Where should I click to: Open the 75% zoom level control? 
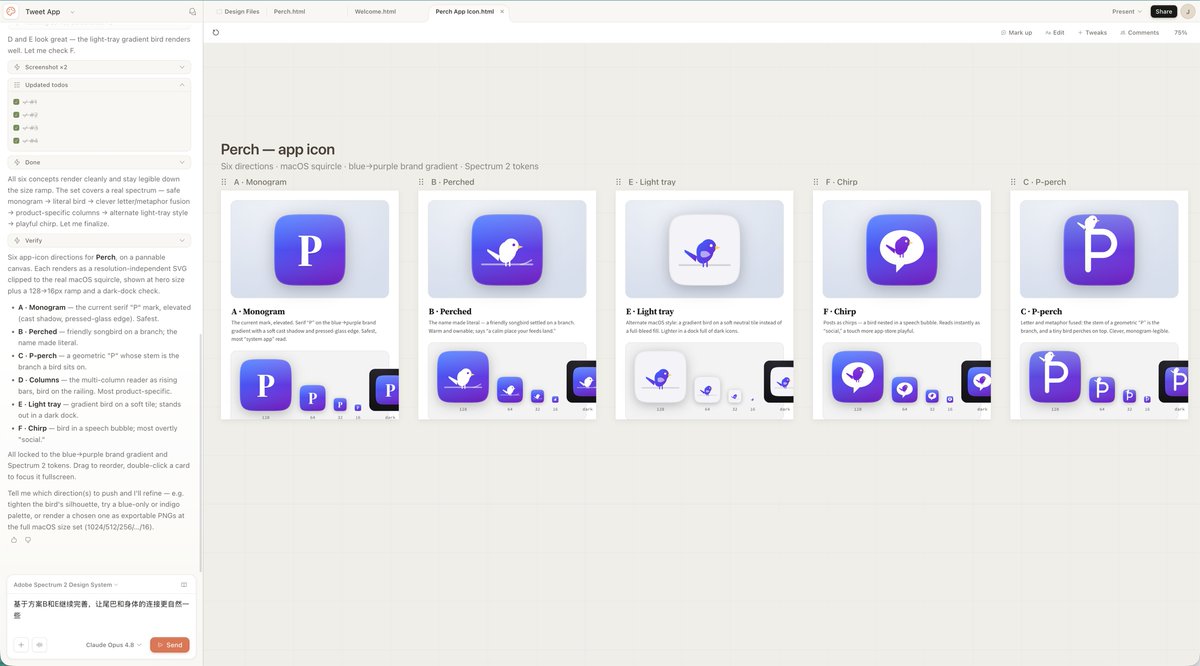(1181, 32)
